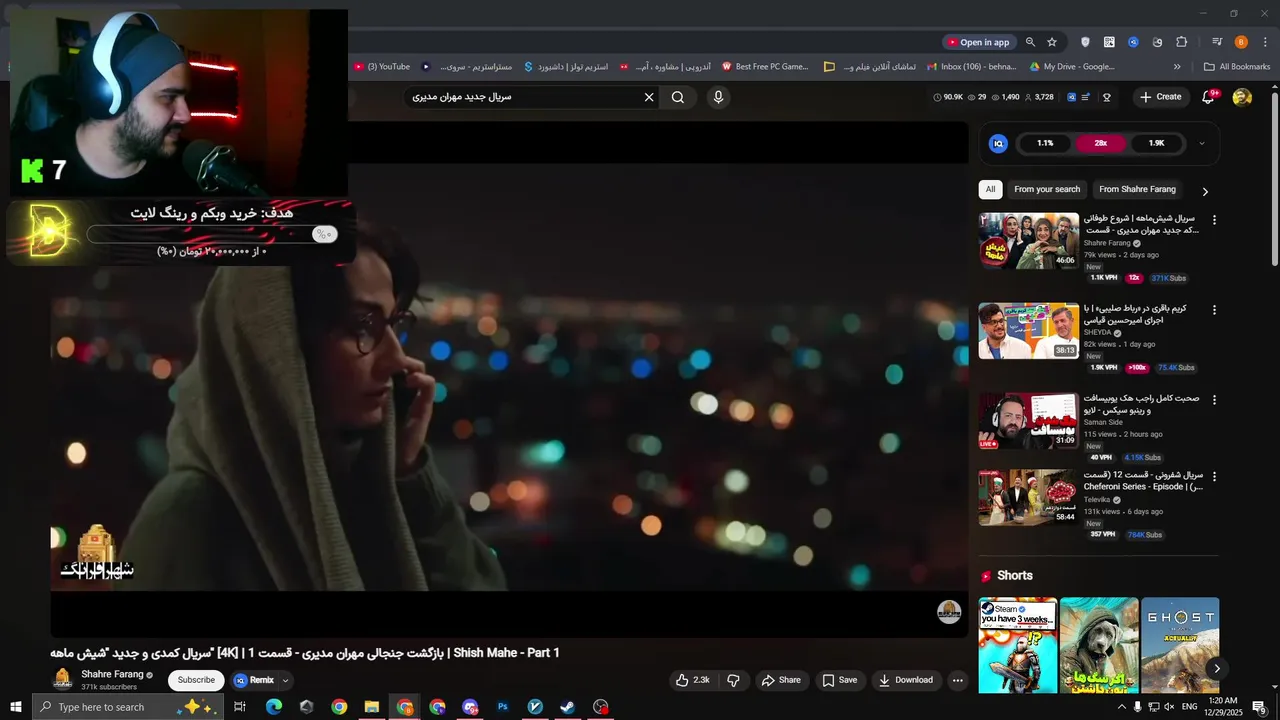Open the YouTube bookmark in bookmarks bar
The width and height of the screenshot is (1280, 720).
tap(382, 67)
